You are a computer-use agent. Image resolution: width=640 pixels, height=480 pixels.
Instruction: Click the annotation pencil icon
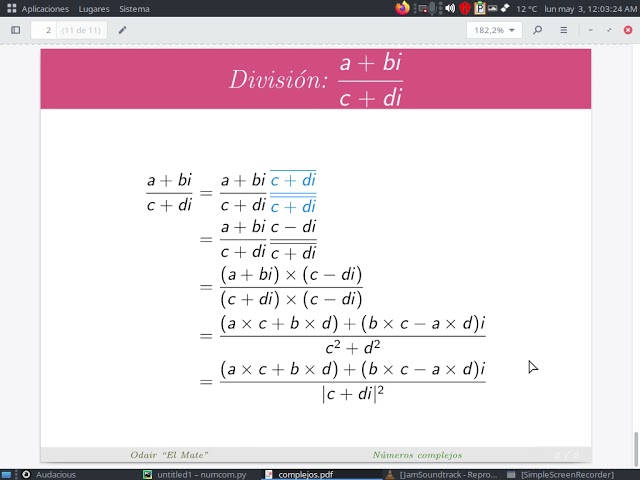tap(122, 30)
